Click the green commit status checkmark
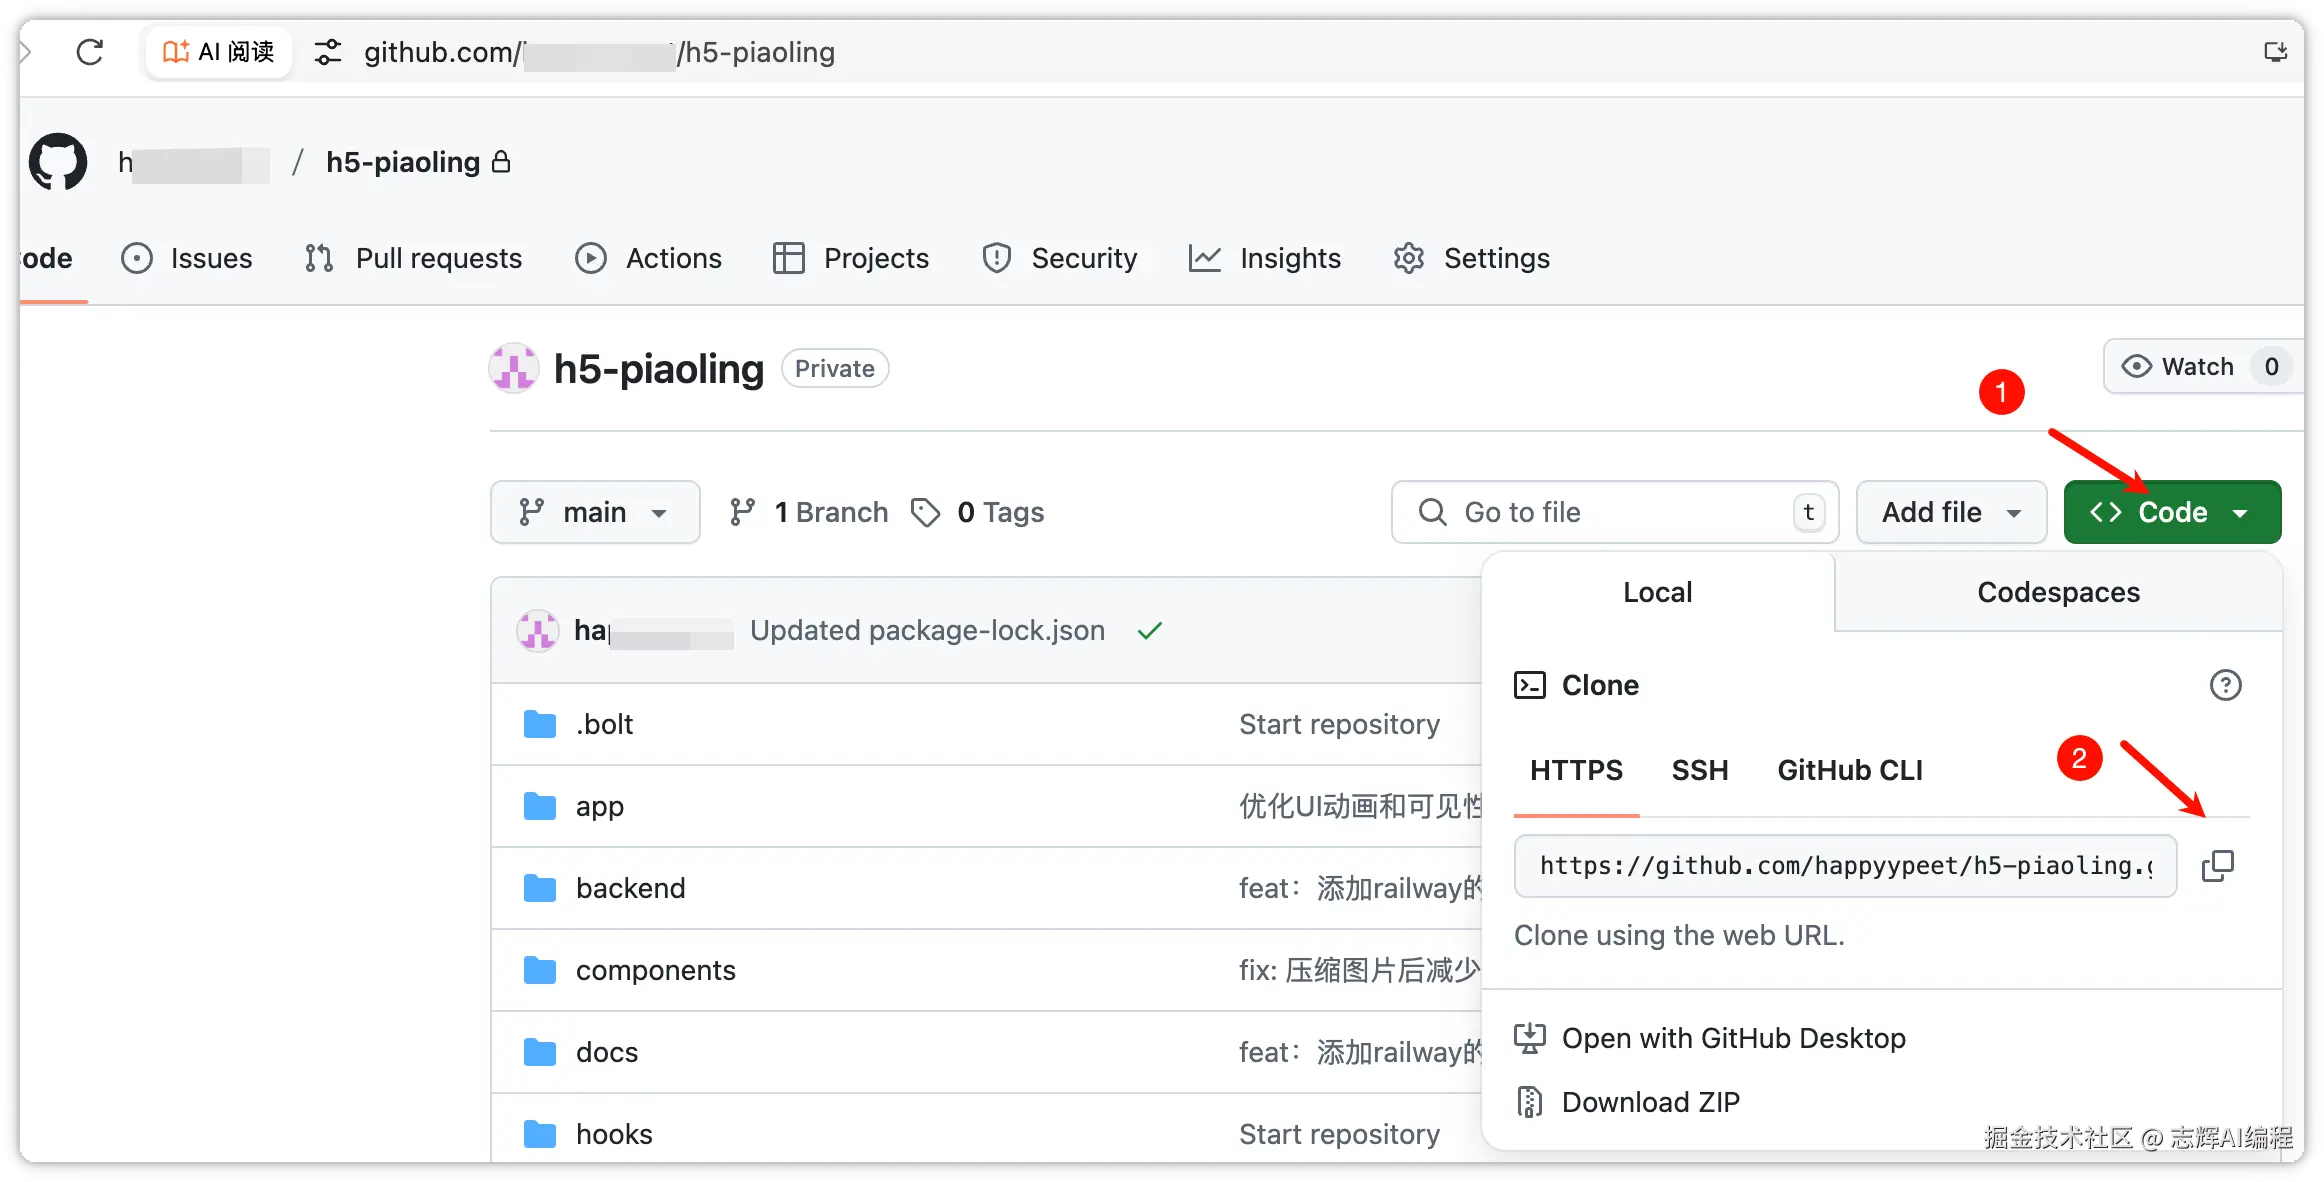Image resolution: width=2324 pixels, height=1182 pixels. 1150,631
